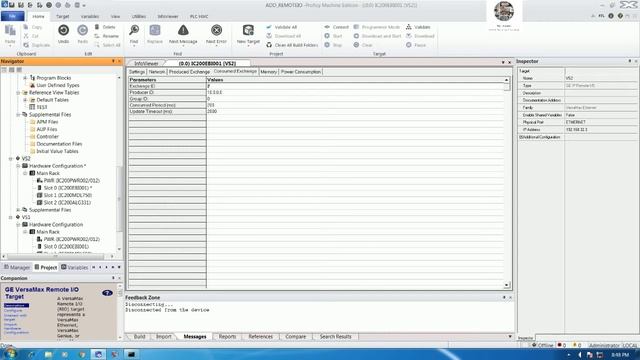Screen dimensions: 640x360
Task: Select the Documentation Files folder
Action: point(59,144)
